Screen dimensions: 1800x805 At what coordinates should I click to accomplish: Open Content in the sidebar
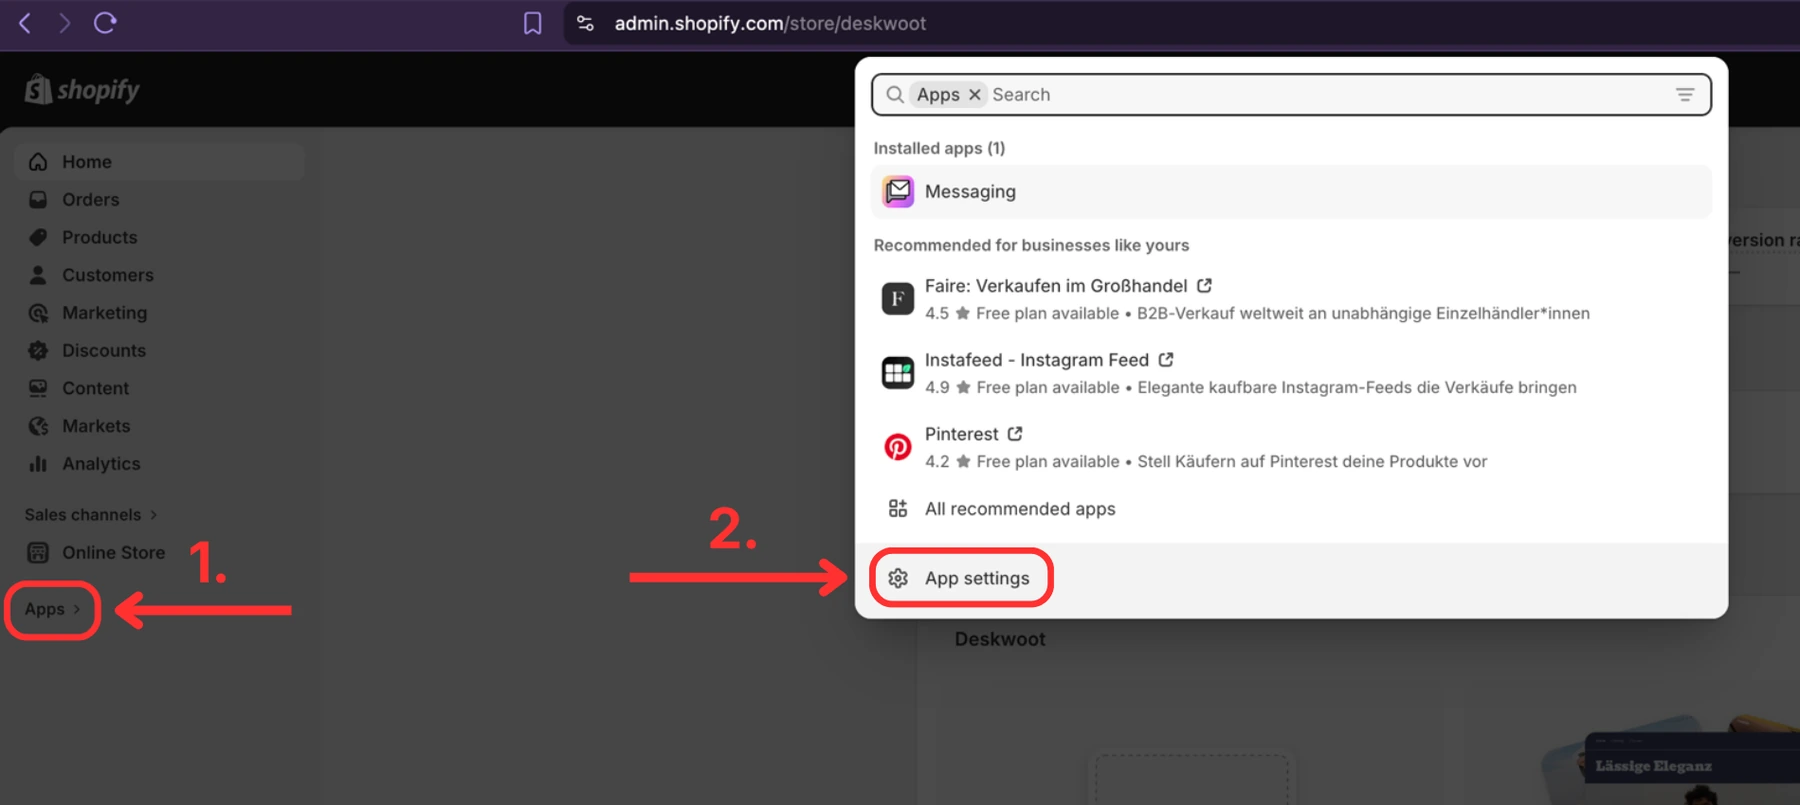95,388
